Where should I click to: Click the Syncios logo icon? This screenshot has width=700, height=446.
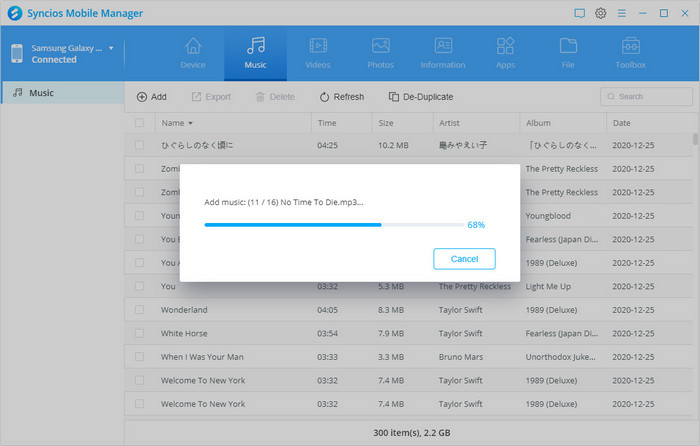(15, 13)
